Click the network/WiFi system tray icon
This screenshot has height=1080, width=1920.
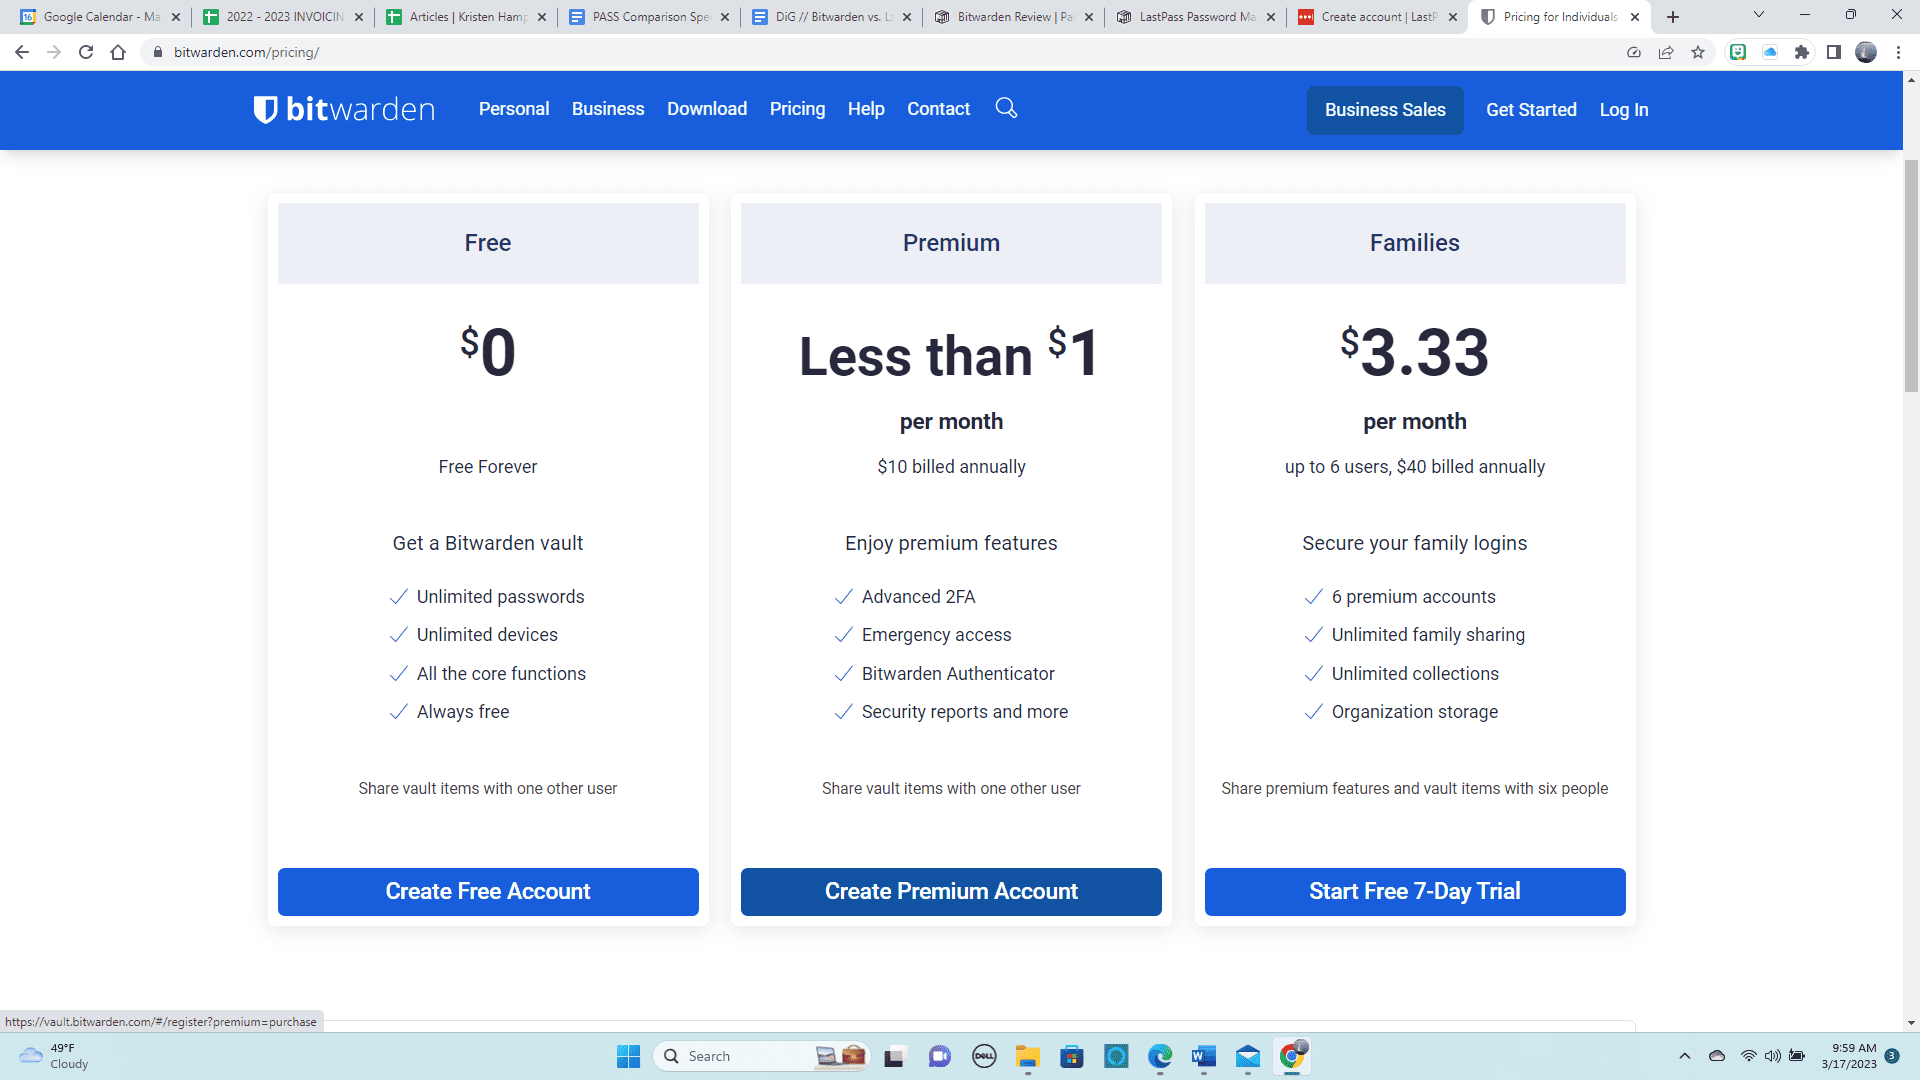(x=1745, y=1055)
